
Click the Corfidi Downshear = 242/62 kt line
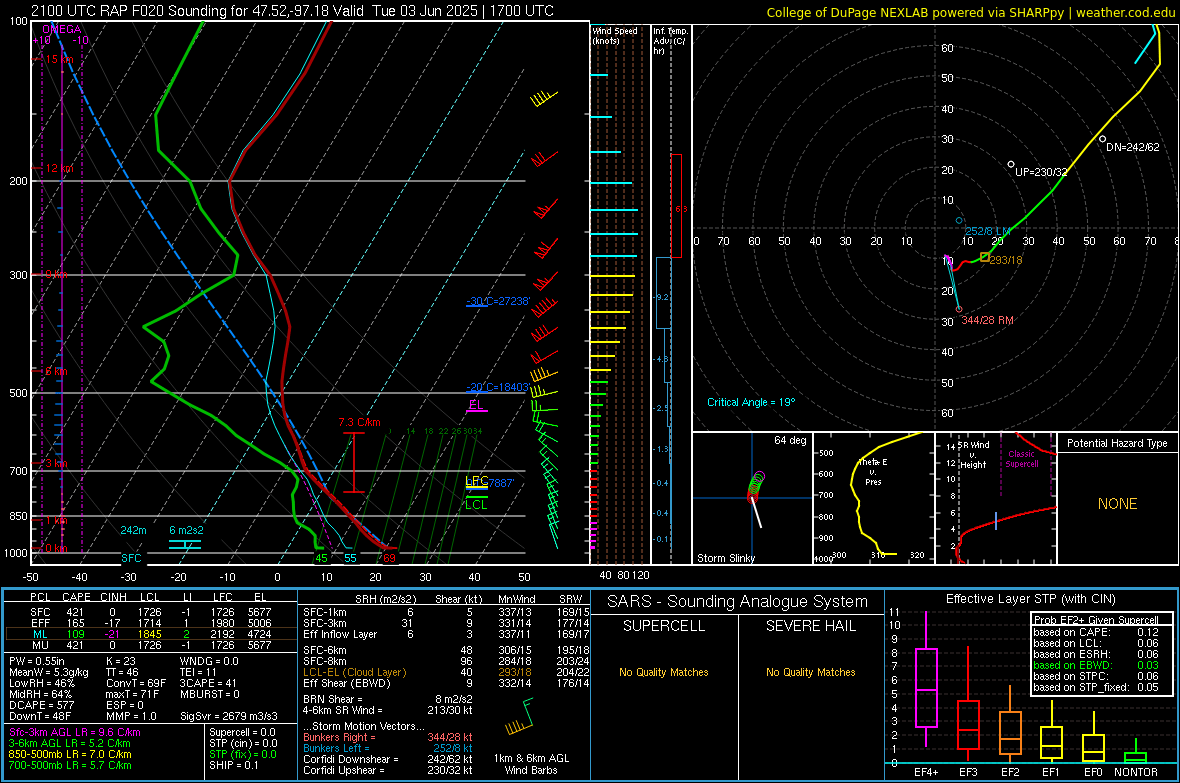[x=388, y=759]
